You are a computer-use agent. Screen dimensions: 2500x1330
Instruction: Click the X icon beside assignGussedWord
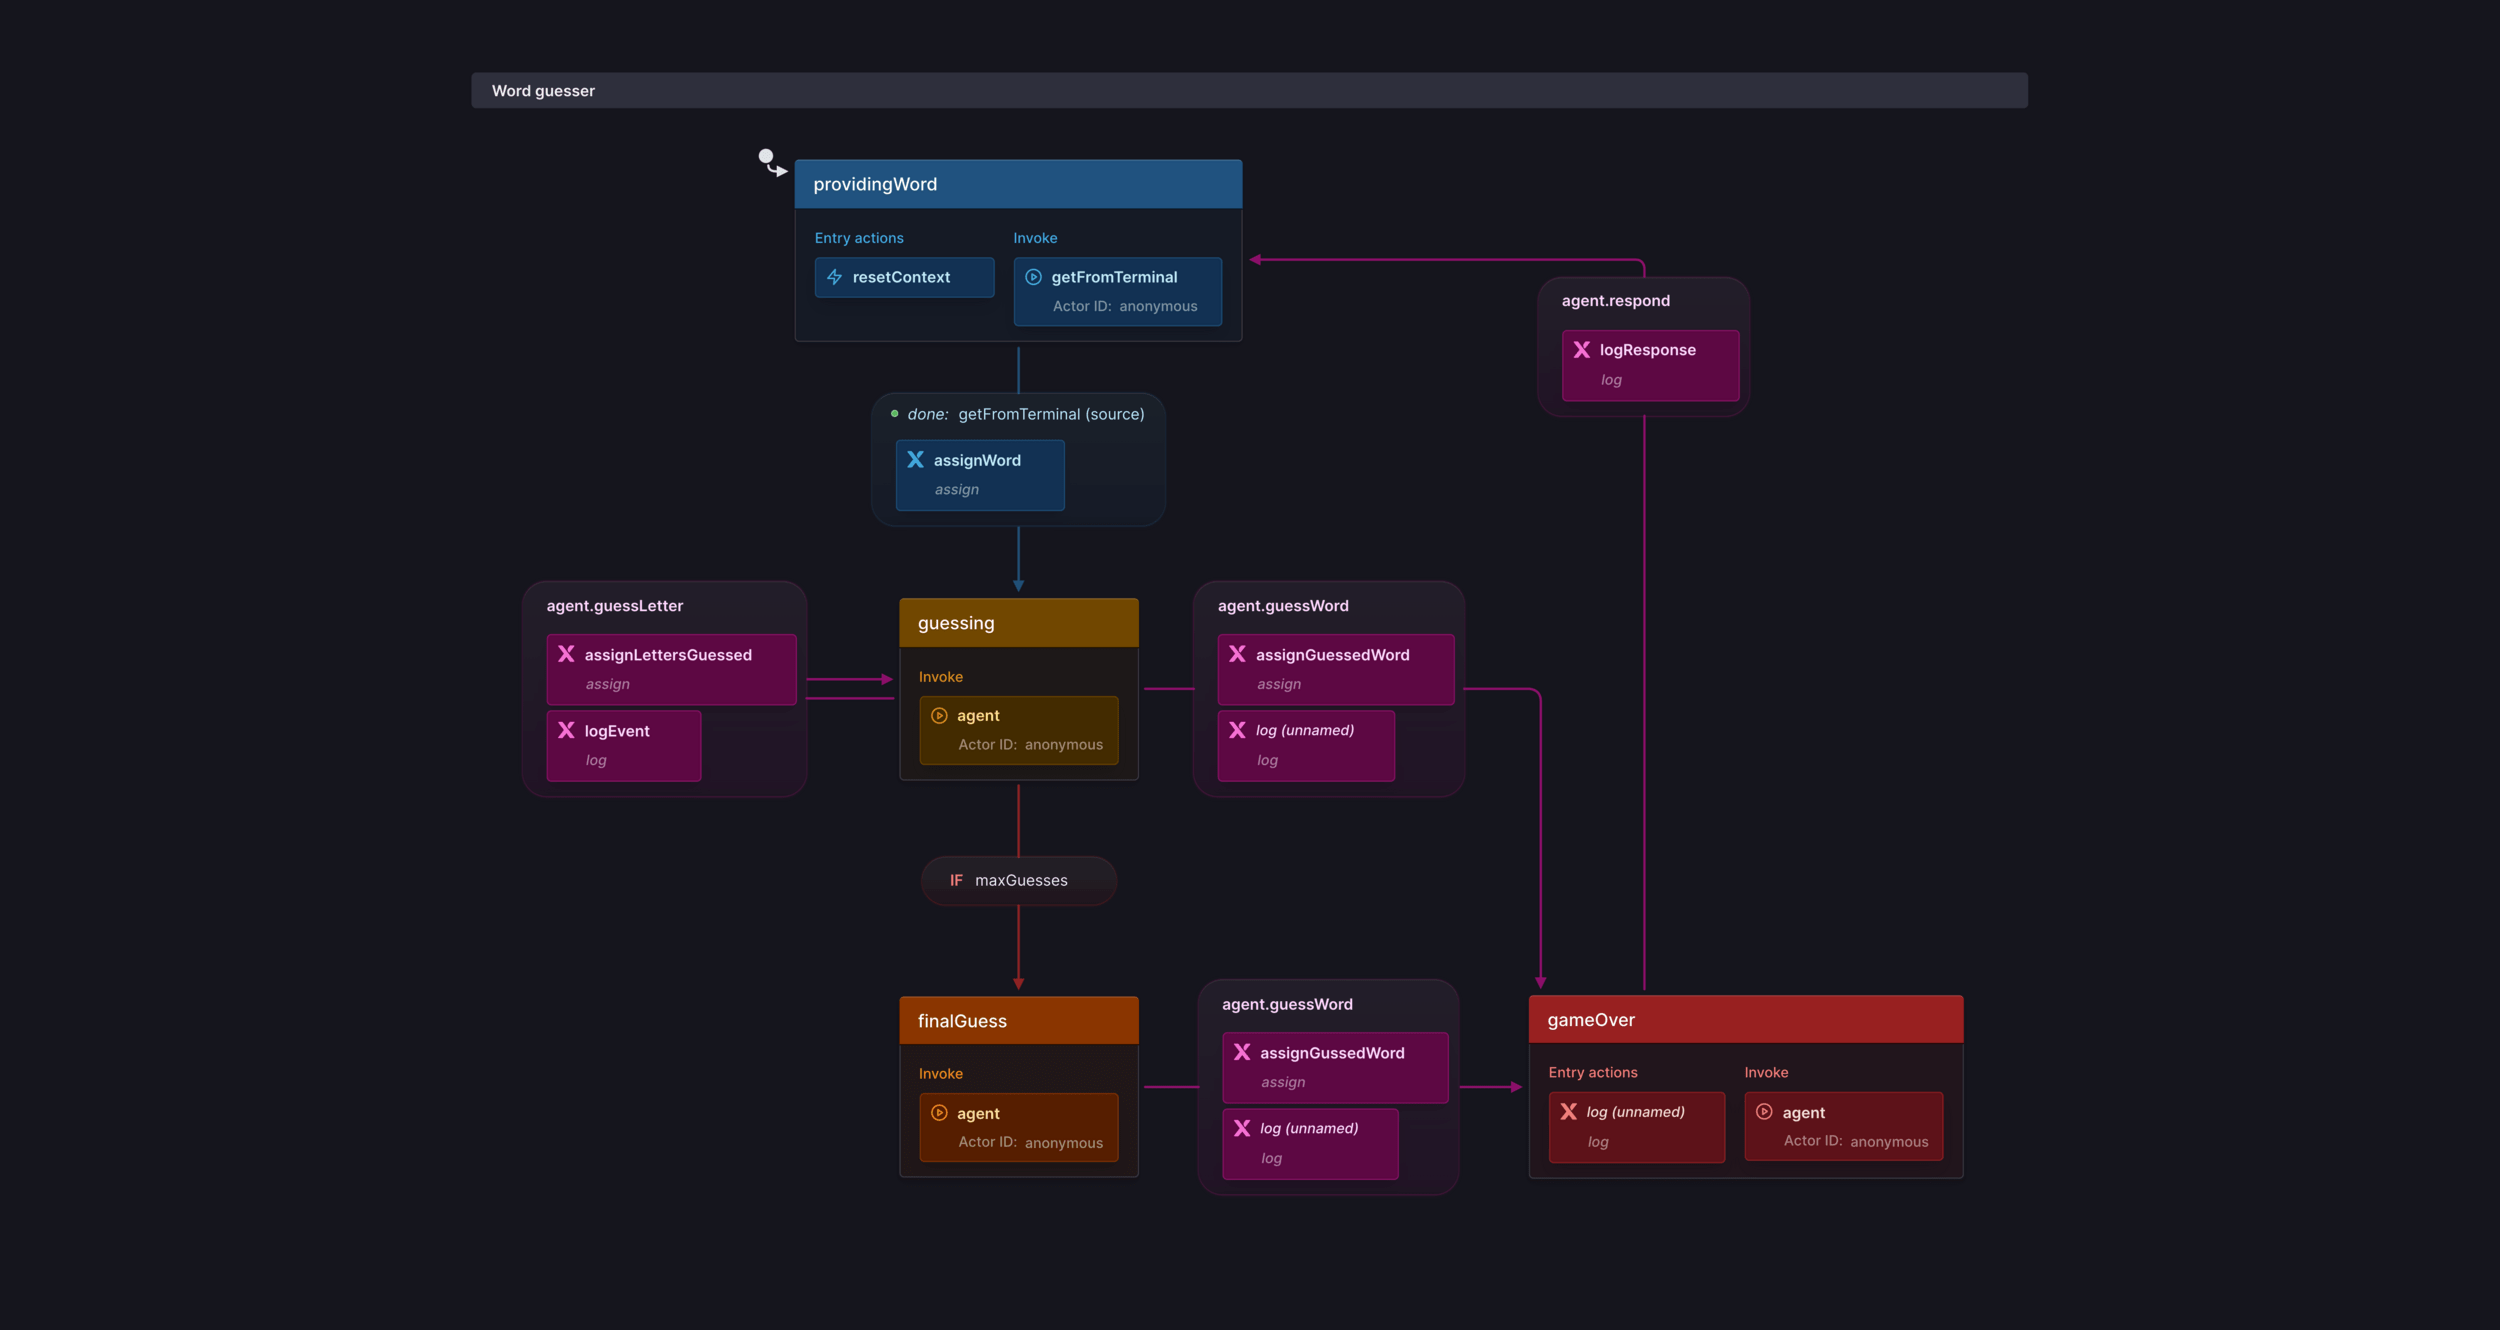[x=1241, y=1052]
